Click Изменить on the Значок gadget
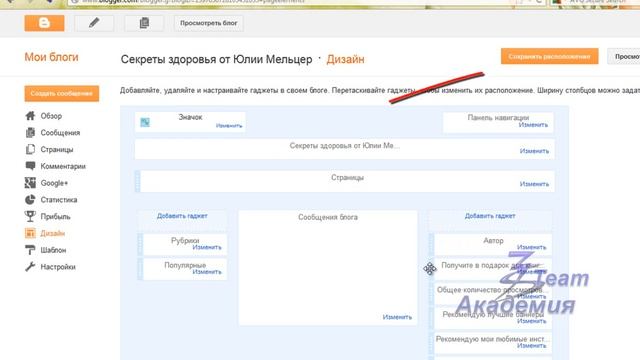 pos(229,126)
